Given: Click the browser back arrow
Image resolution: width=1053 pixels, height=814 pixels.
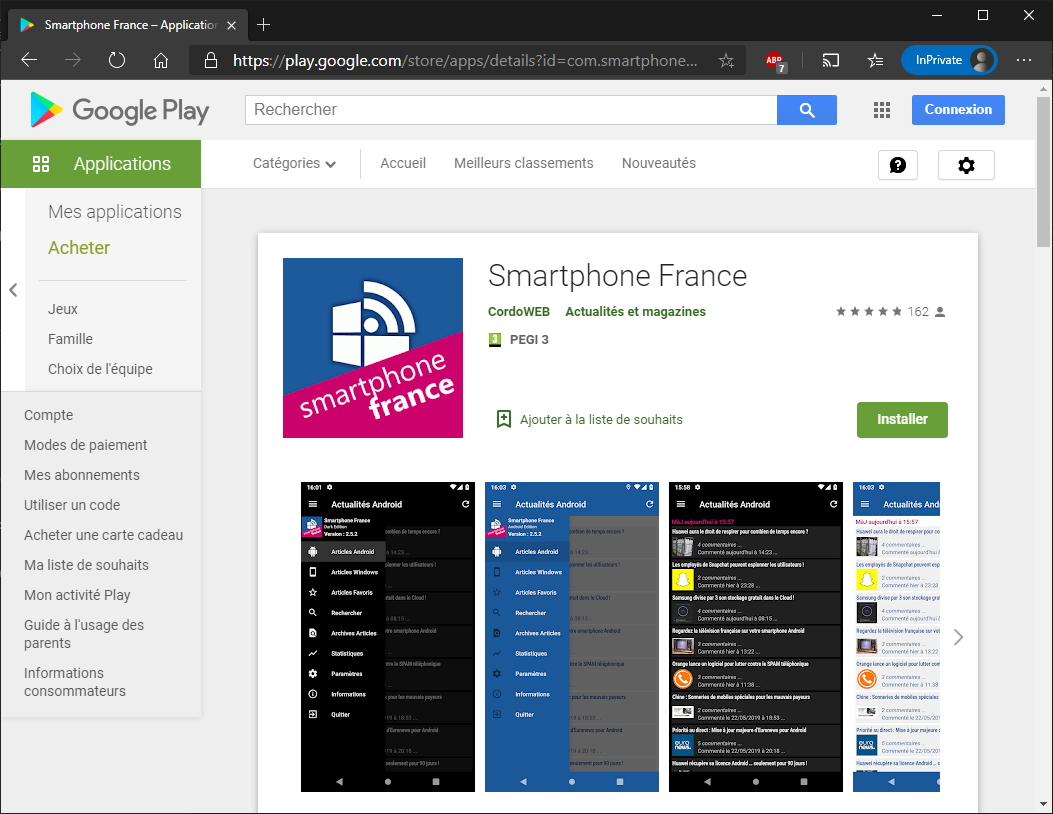Looking at the screenshot, I should [29, 60].
